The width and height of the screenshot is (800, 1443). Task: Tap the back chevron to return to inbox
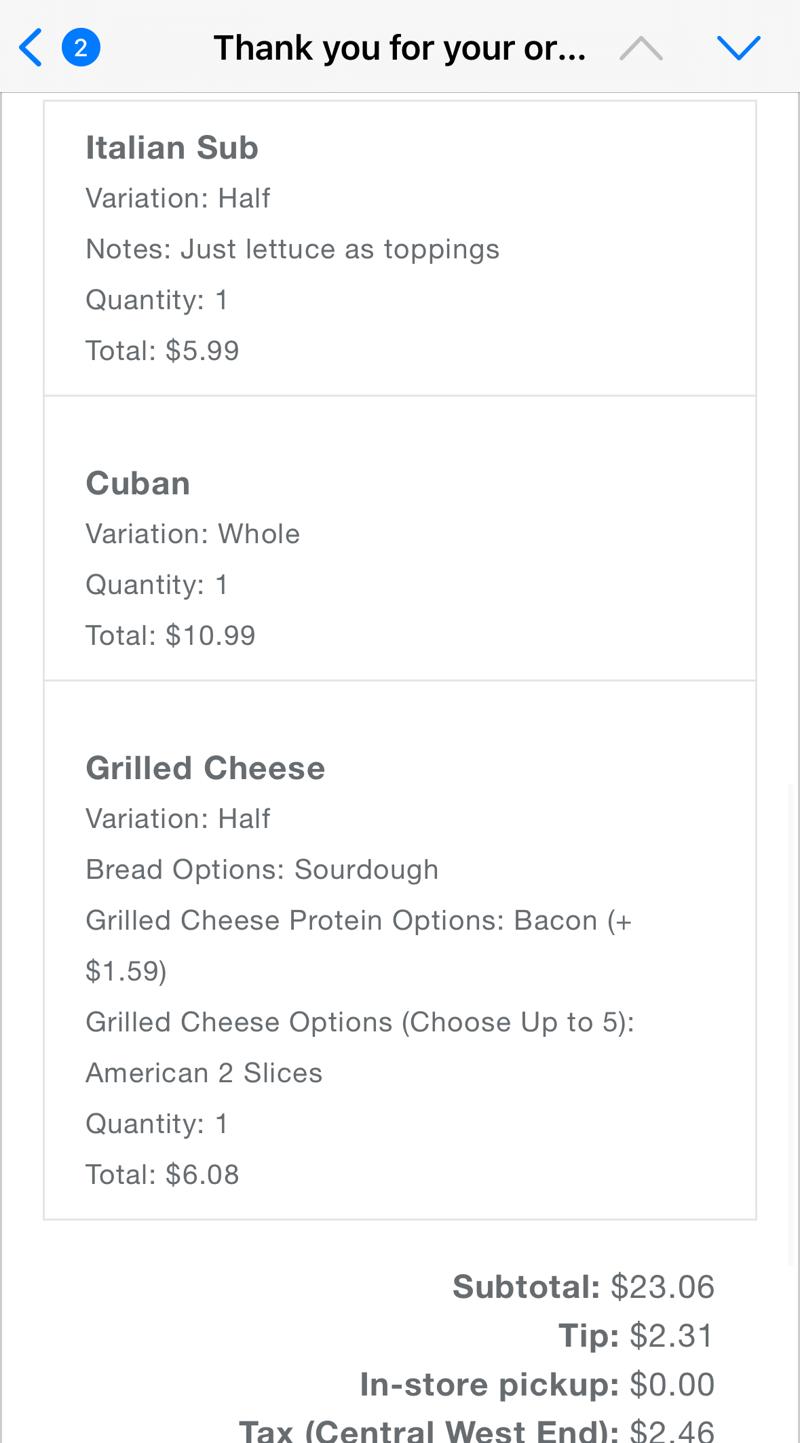(x=31, y=47)
